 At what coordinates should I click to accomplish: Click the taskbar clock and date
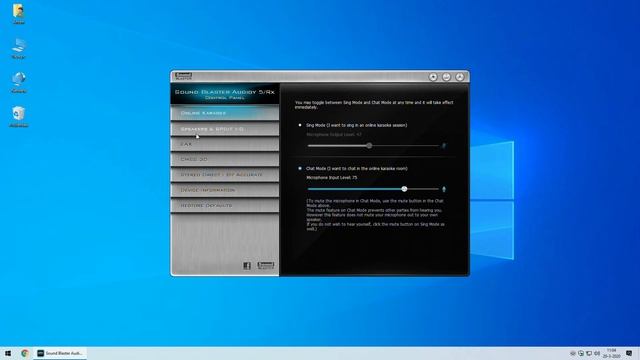point(611,353)
